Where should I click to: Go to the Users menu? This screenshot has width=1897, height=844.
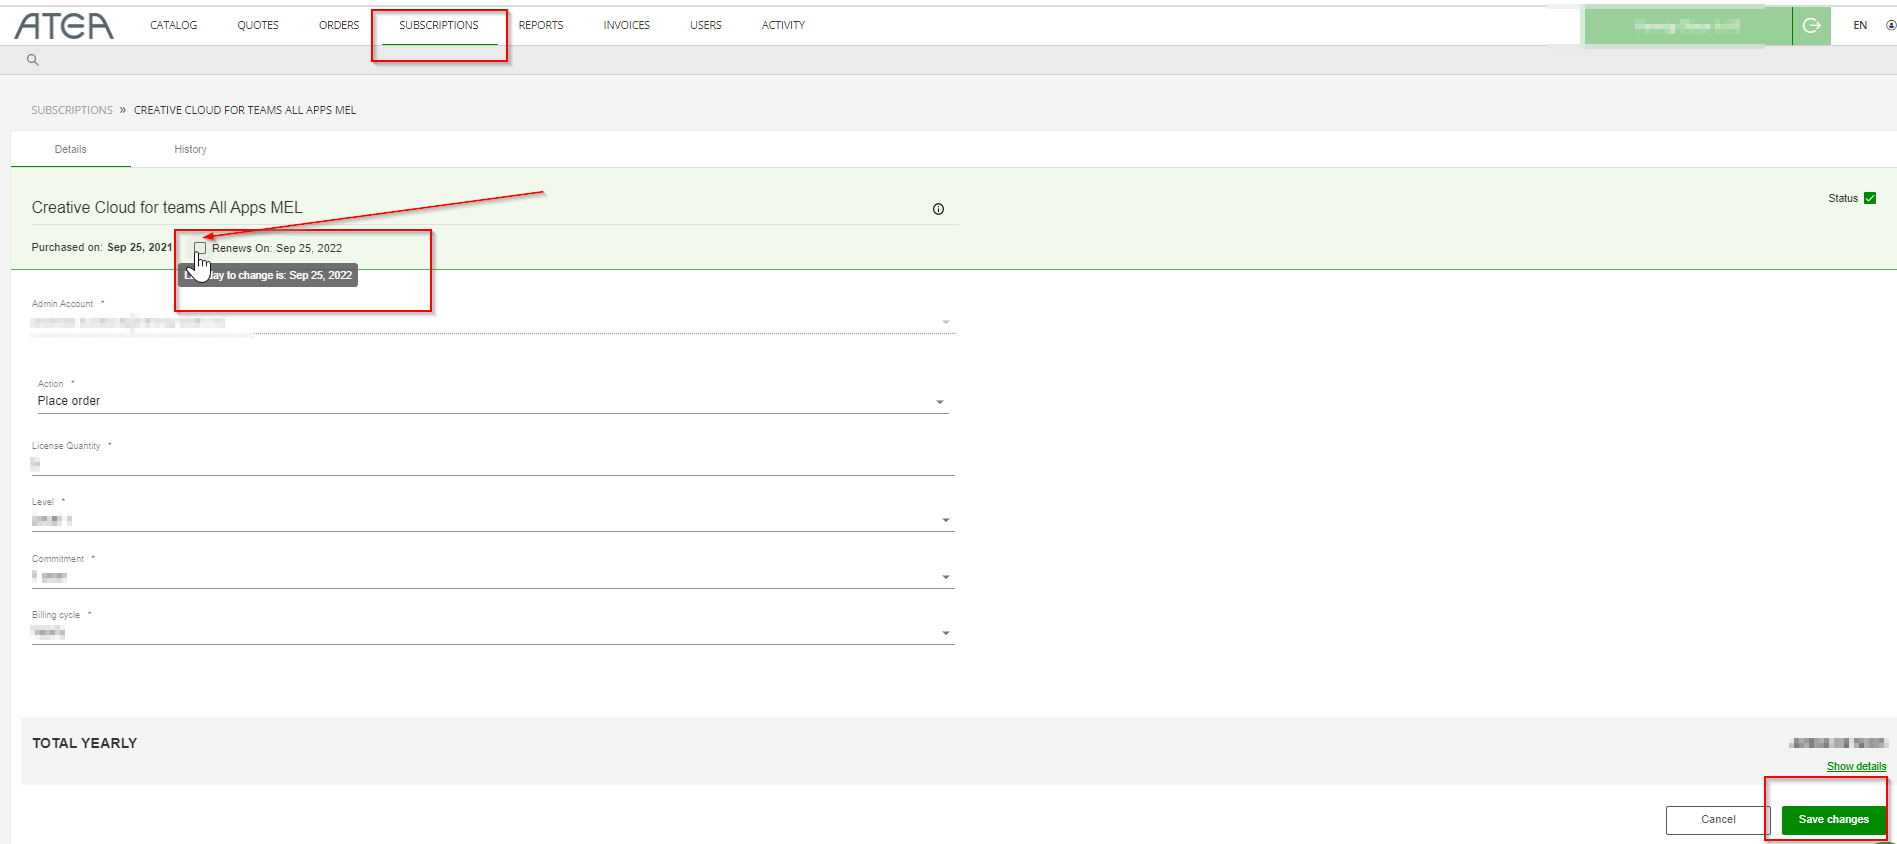(706, 25)
